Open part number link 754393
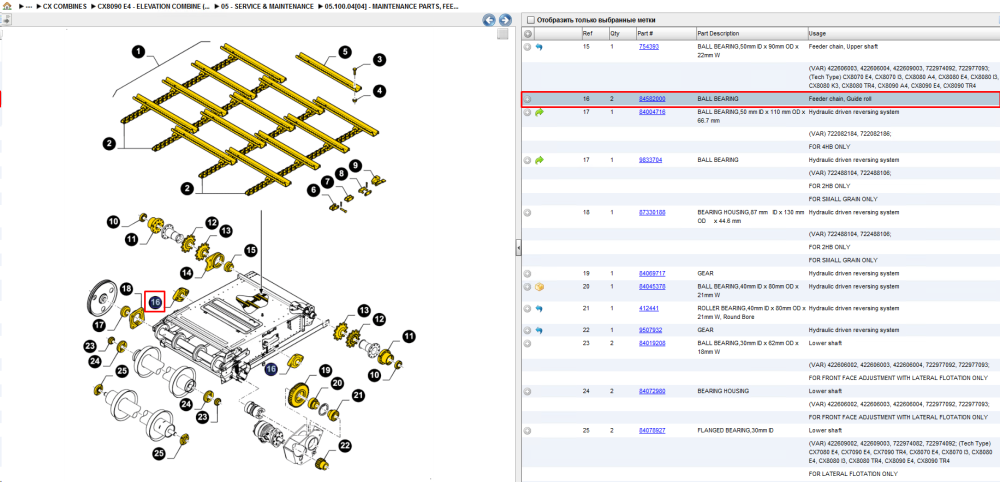The width and height of the screenshot is (1000, 482). point(649,47)
